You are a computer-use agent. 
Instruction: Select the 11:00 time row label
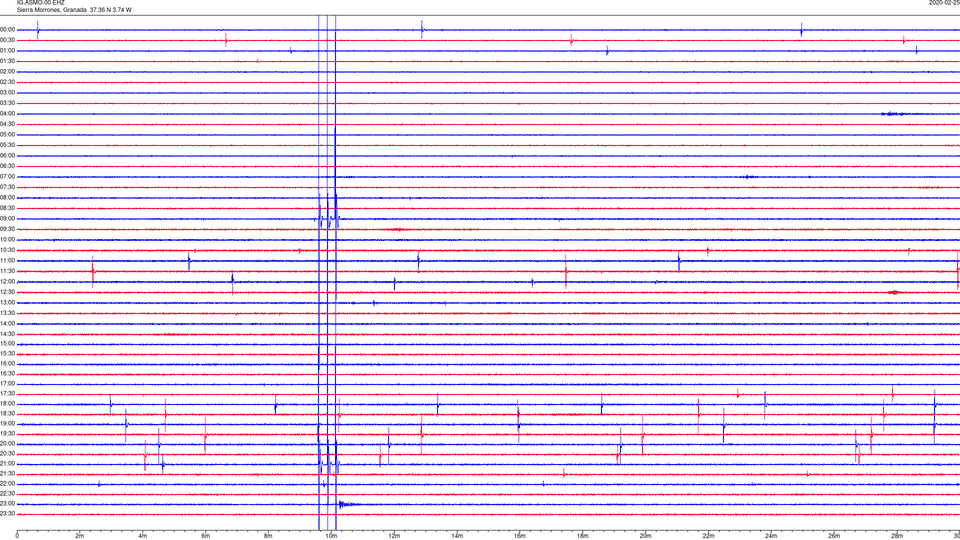(x=8, y=261)
